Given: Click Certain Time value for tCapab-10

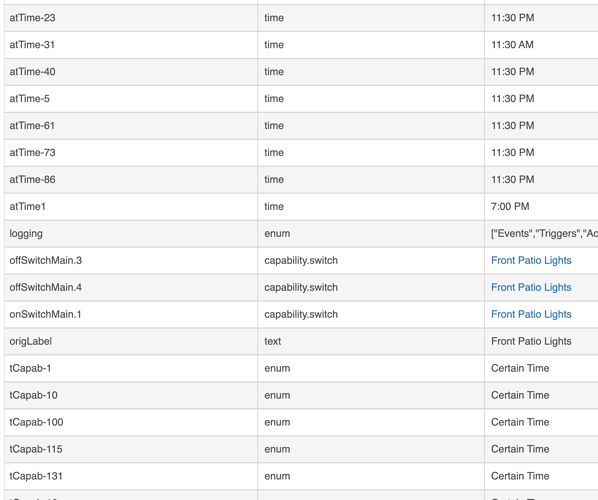Looking at the screenshot, I should coord(520,395).
